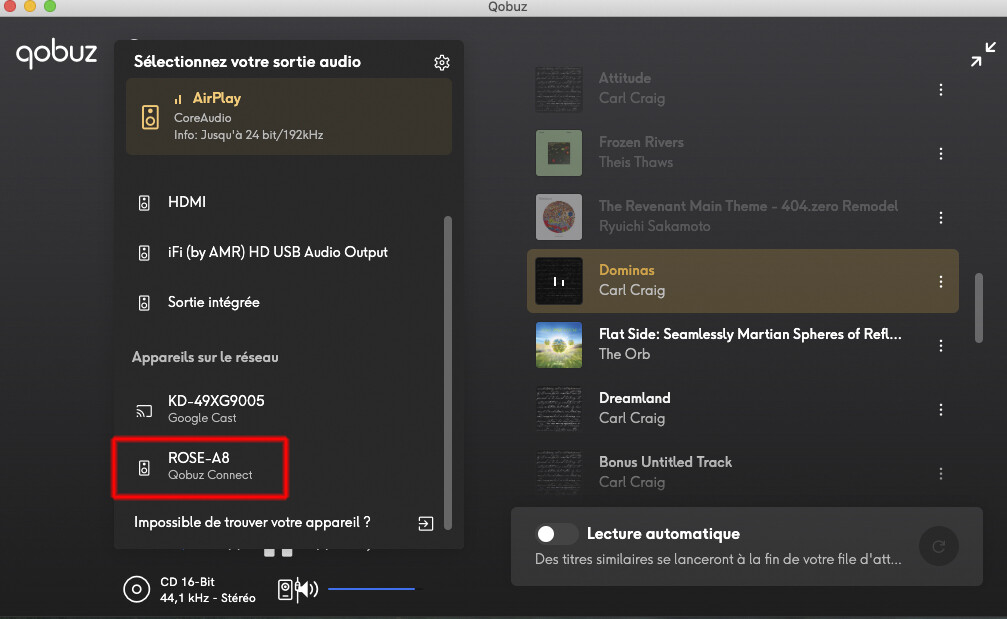Viewport: 1007px width, 619px height.
Task: Open options menu for Frozen Rivers track
Action: (x=941, y=153)
